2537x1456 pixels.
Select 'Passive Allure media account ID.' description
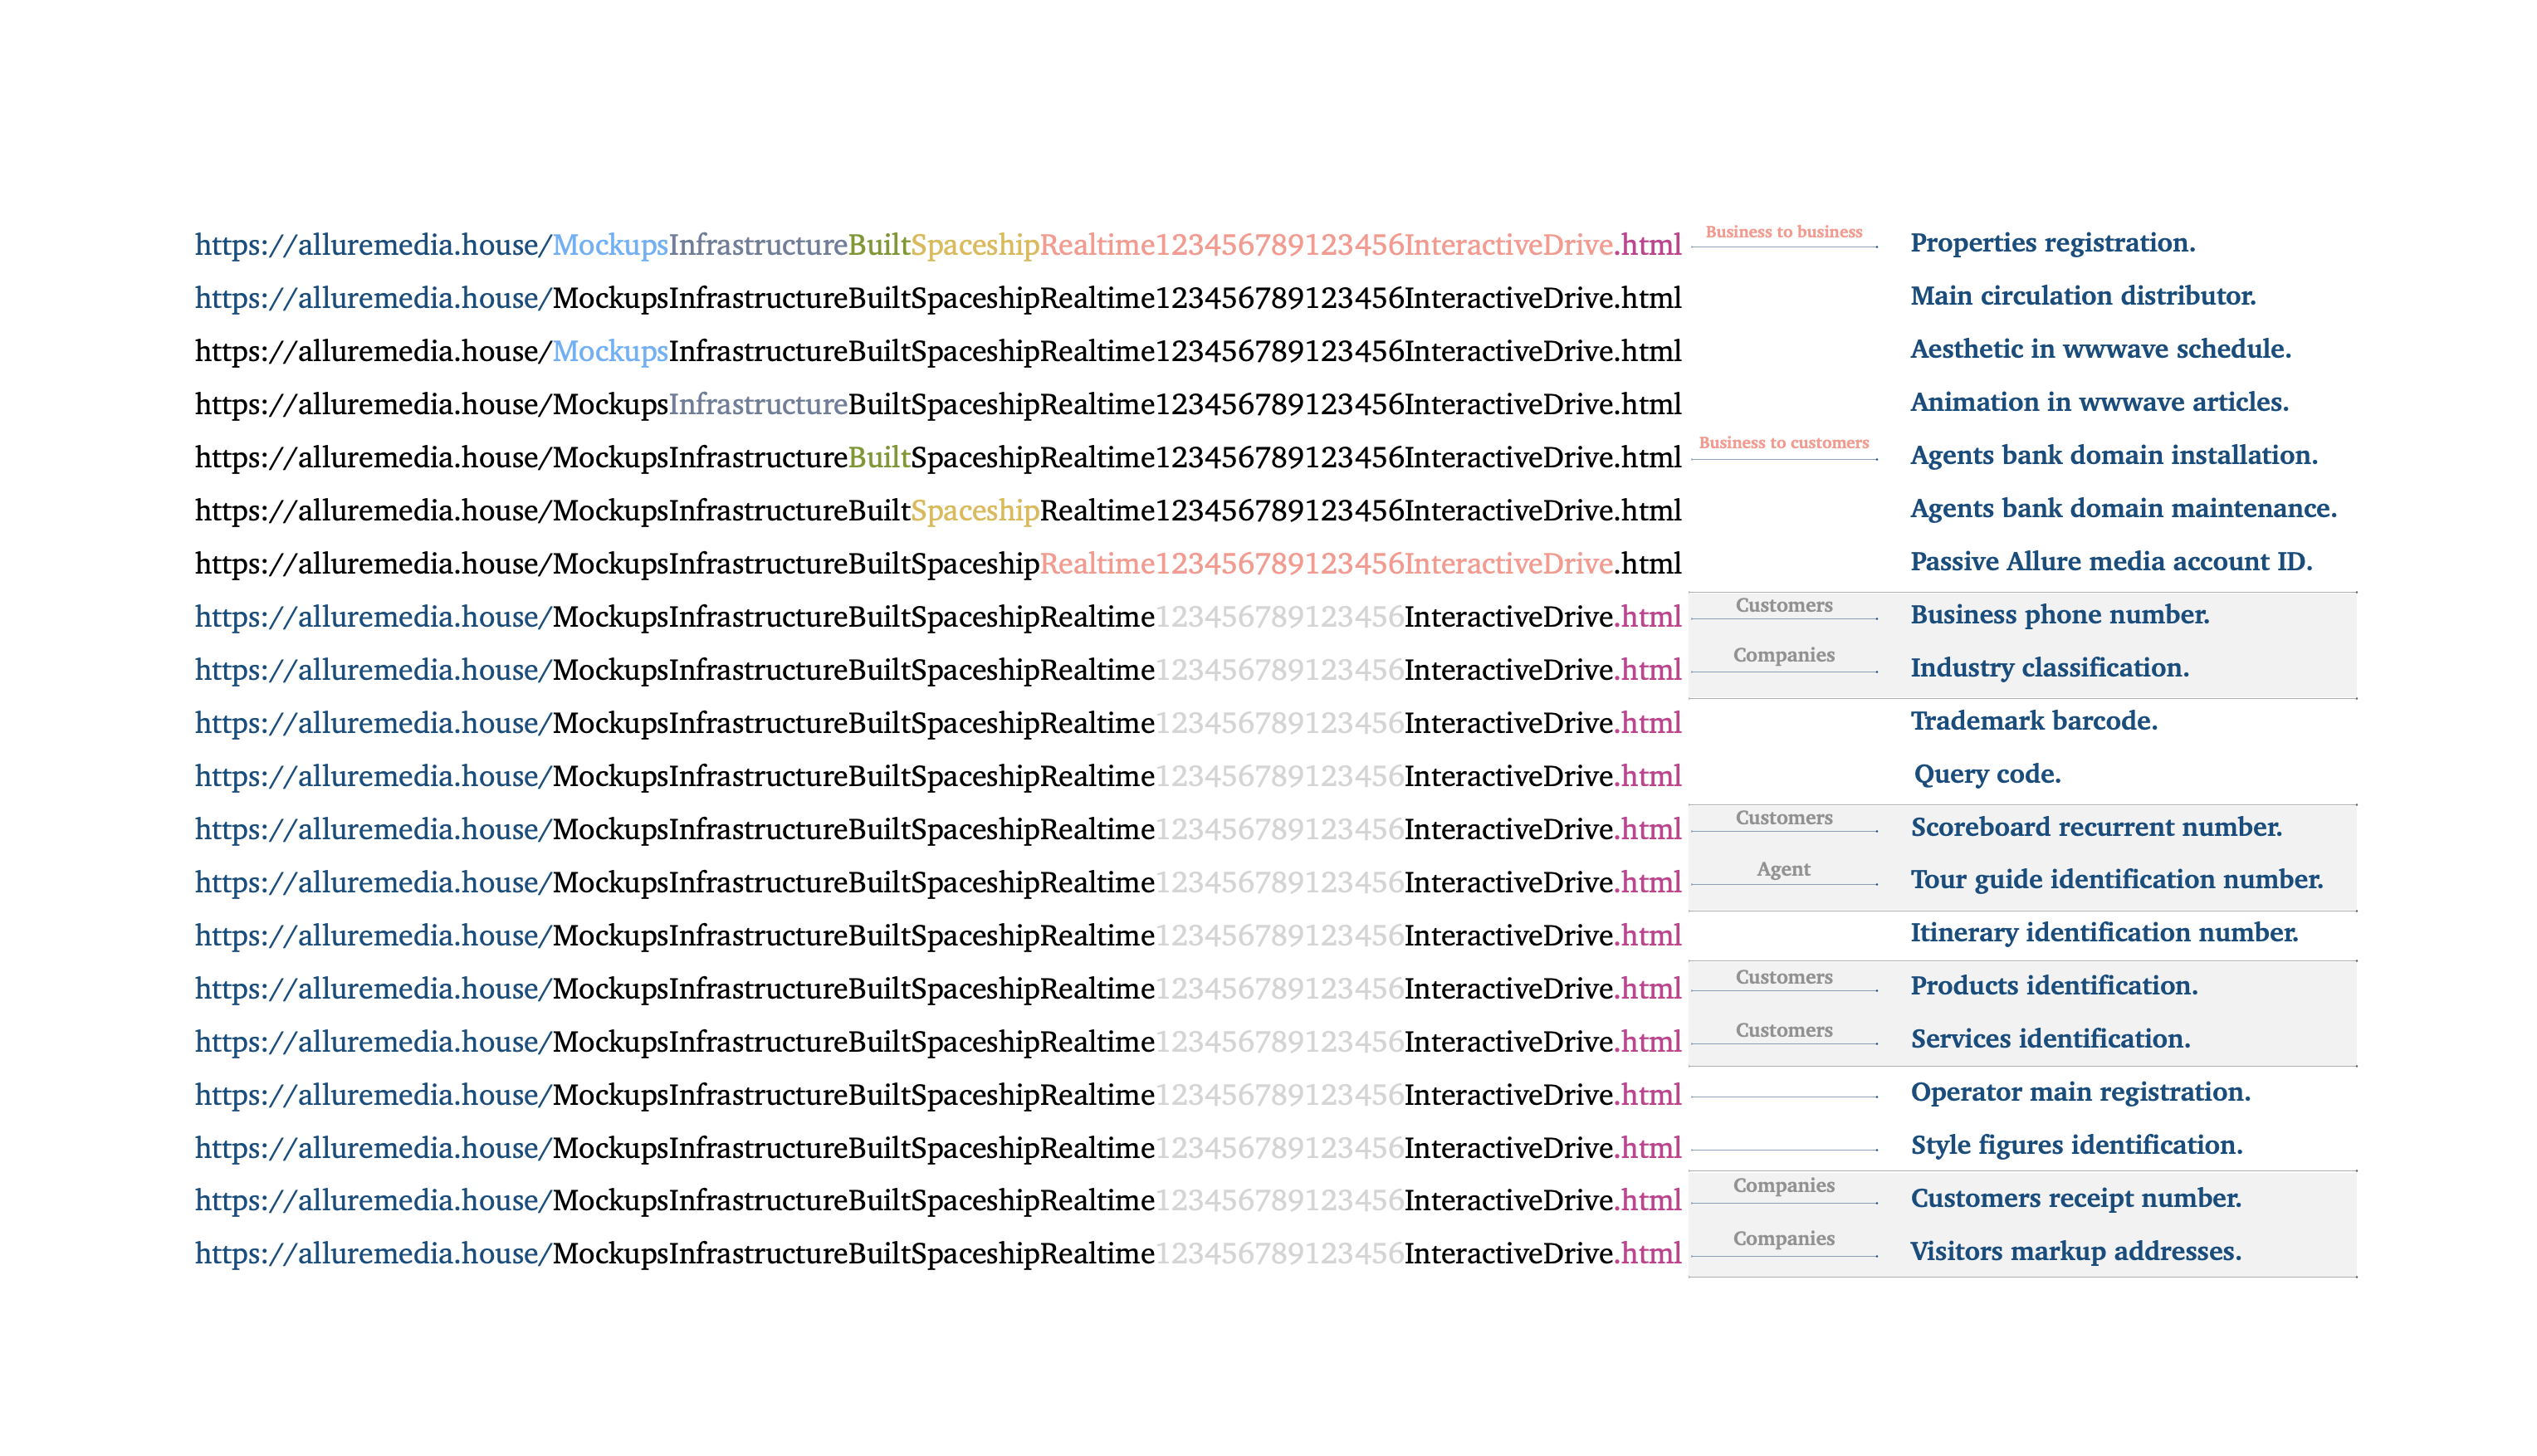[x=2111, y=561]
